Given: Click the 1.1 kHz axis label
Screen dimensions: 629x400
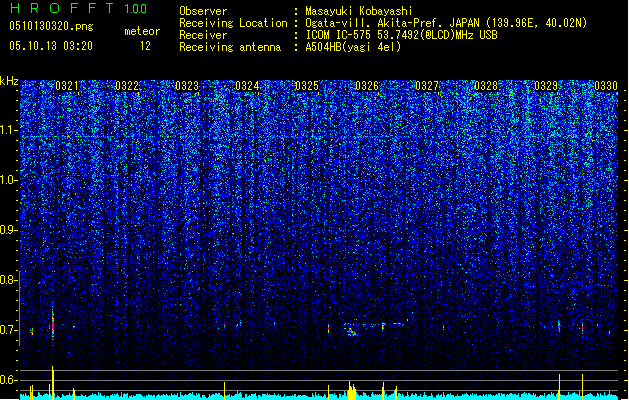Looking at the screenshot, I should click(9, 130).
